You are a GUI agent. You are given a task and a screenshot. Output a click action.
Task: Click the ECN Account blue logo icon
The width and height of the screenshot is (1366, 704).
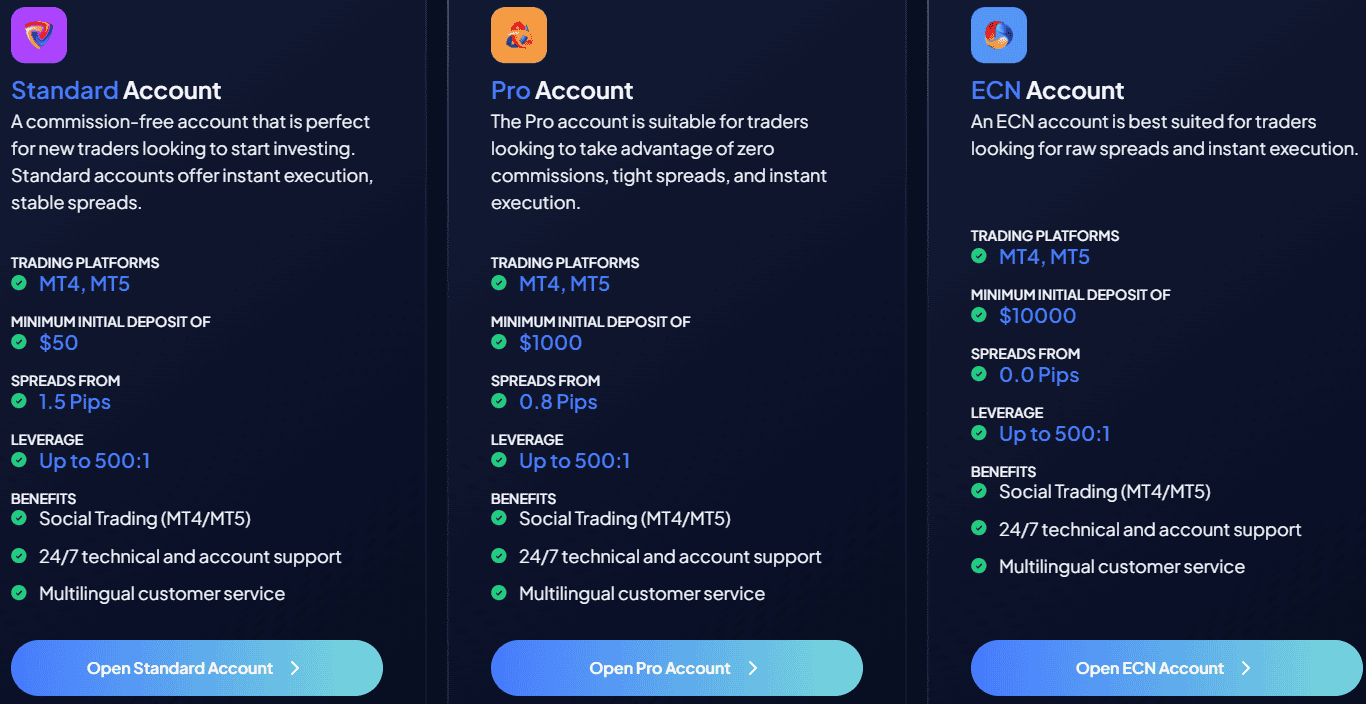click(x=998, y=34)
